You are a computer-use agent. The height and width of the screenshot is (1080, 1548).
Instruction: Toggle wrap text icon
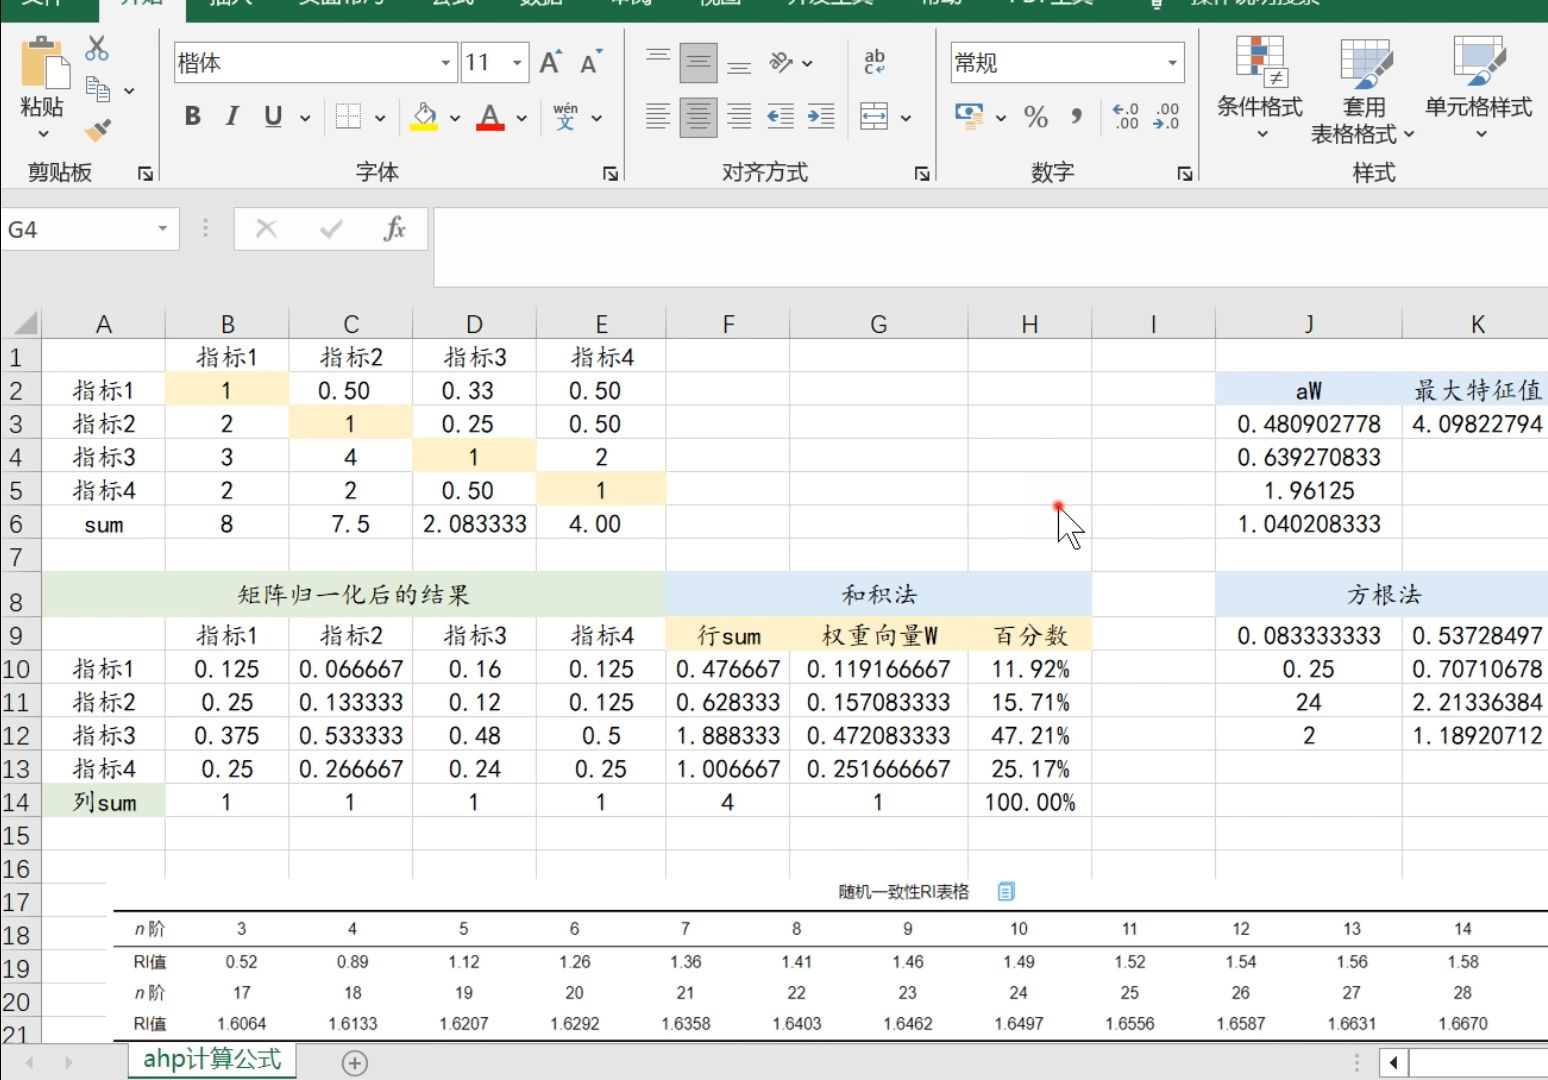click(875, 62)
